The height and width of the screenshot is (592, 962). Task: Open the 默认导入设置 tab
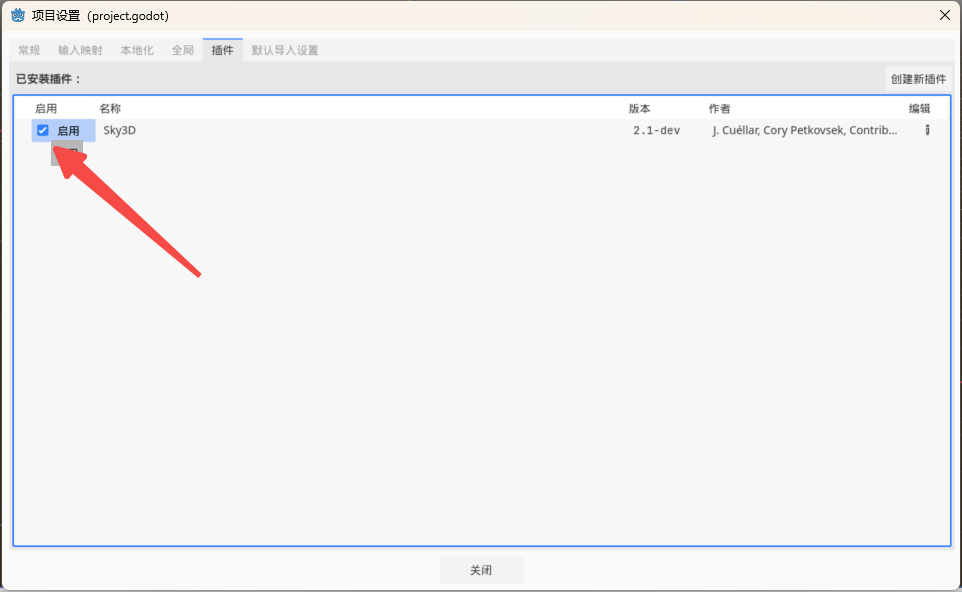coord(285,50)
